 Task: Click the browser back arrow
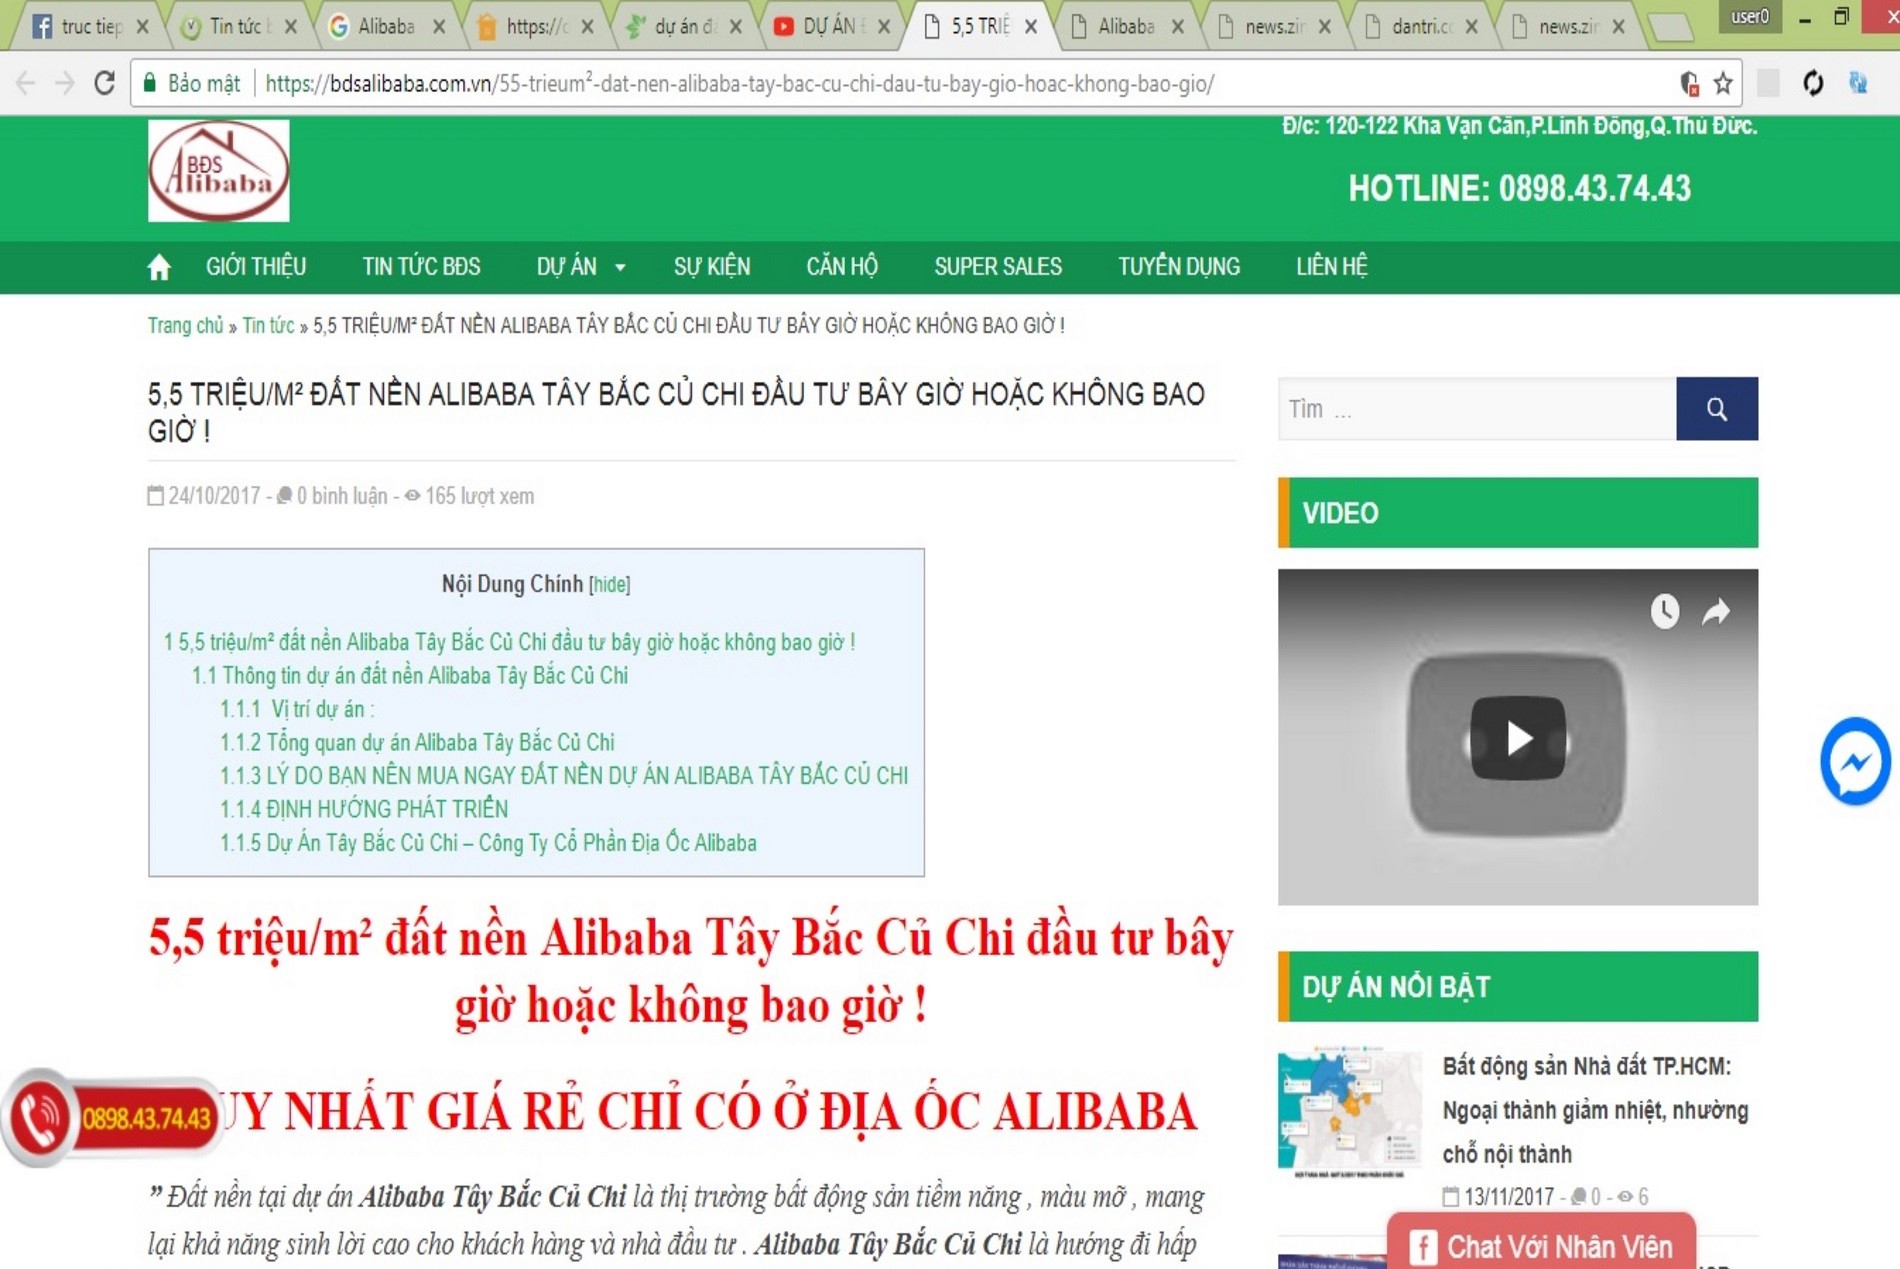pyautogui.click(x=26, y=83)
